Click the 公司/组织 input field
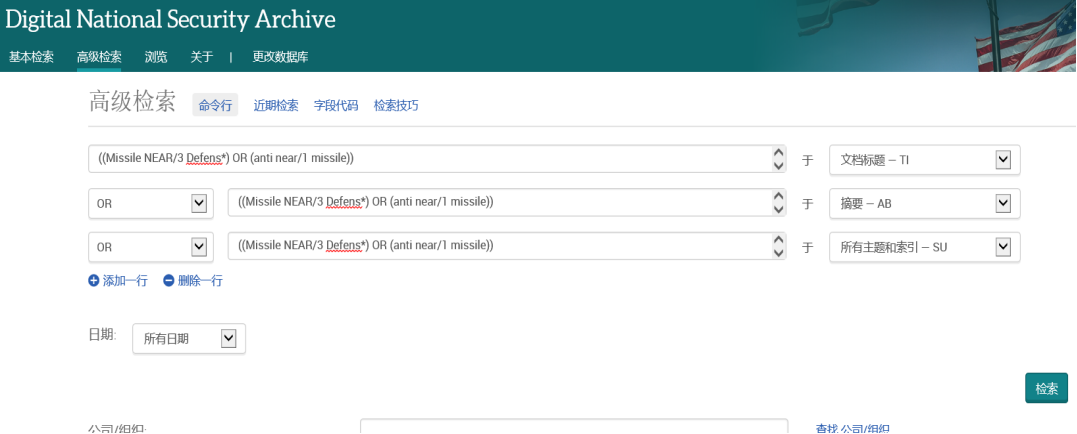Screen dimensions: 1077x434 (x=574, y=427)
